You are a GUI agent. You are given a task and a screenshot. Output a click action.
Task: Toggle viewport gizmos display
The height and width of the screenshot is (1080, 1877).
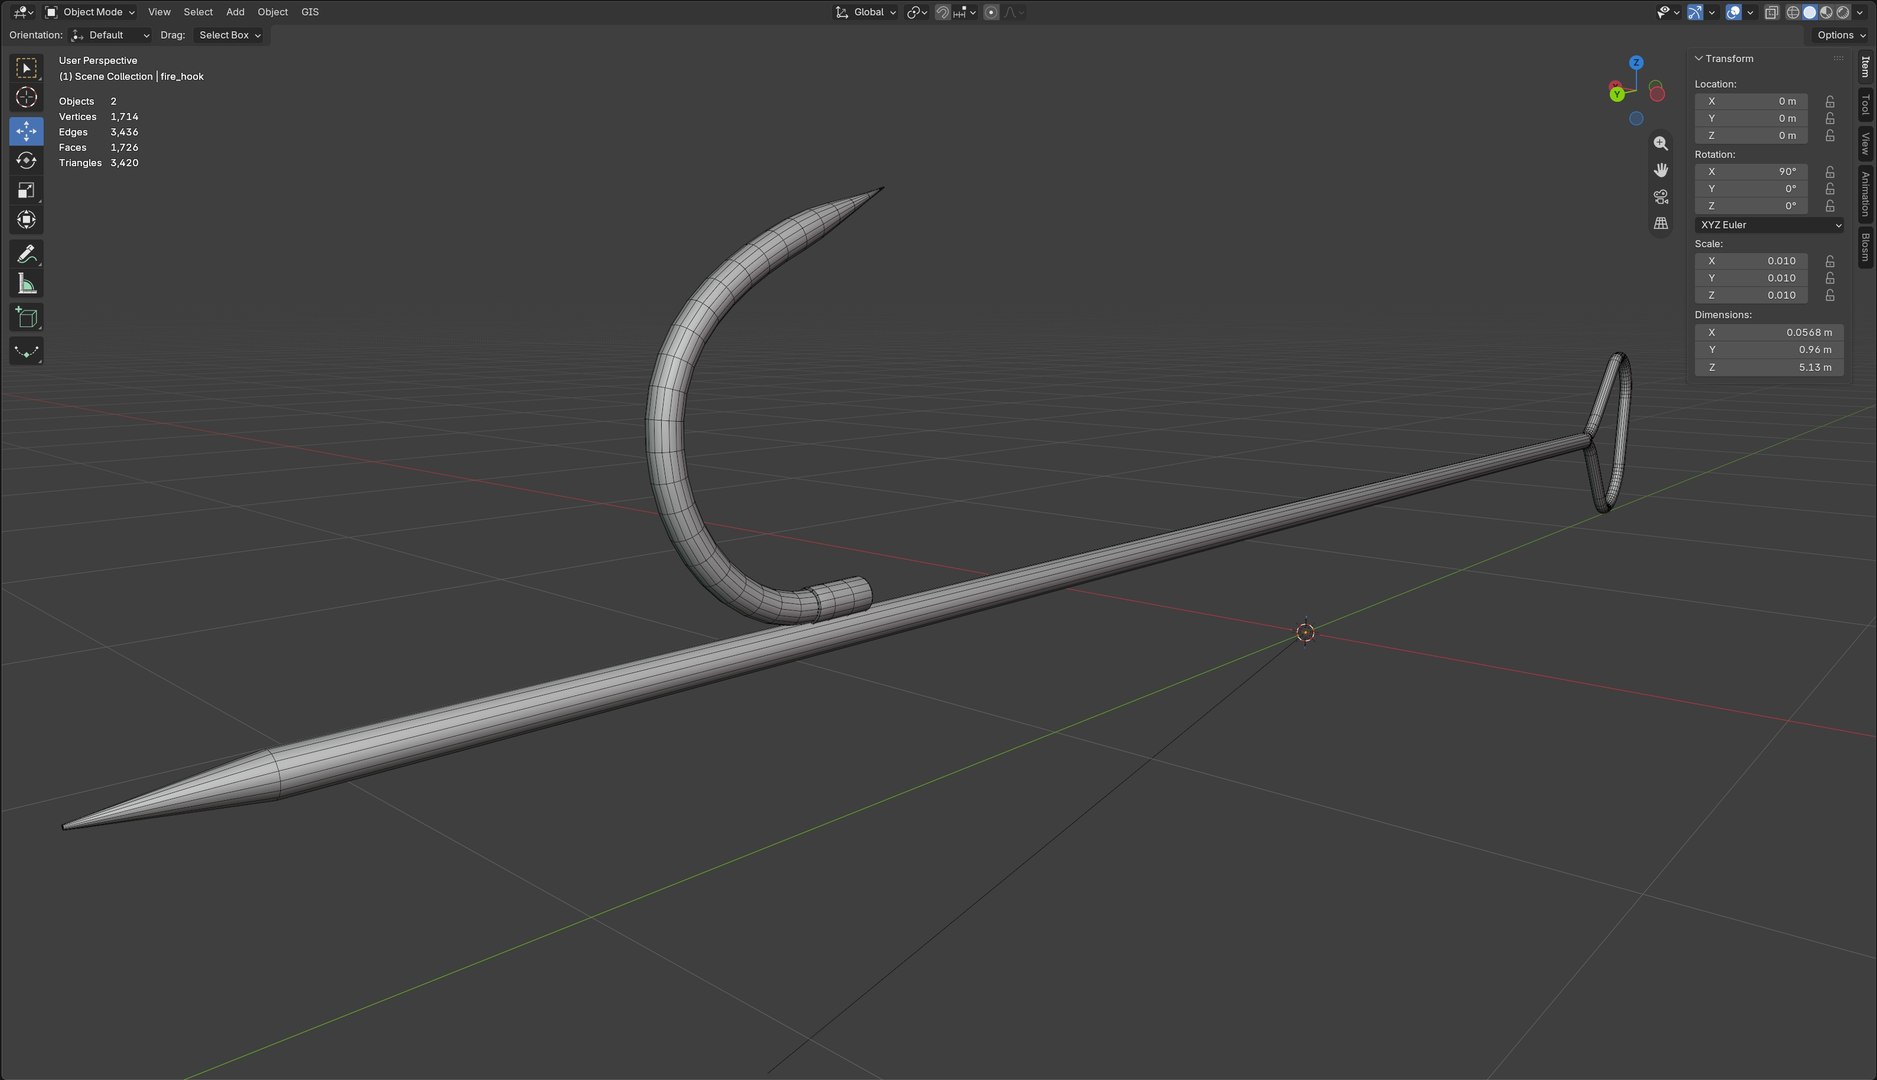click(1695, 12)
